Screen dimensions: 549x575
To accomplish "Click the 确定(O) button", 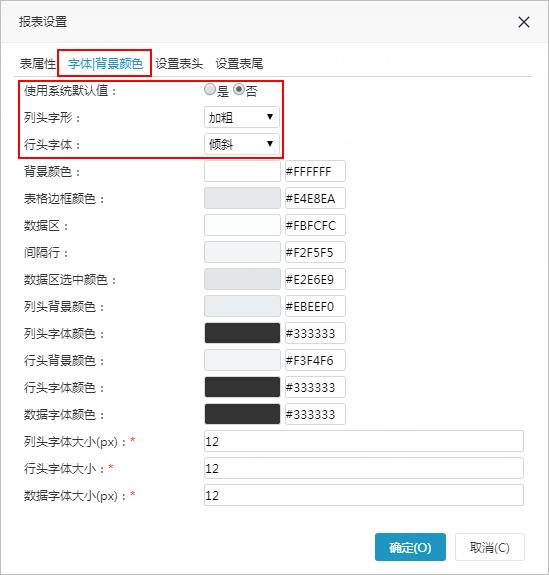I will (410, 547).
